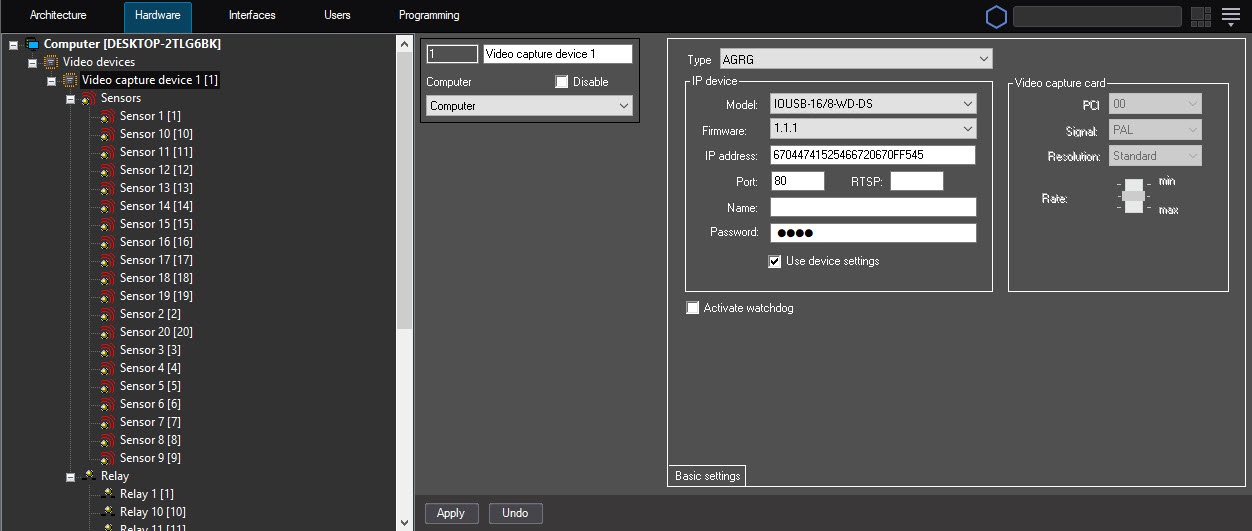This screenshot has width=1252, height=531.
Task: Collapse the Computer [DESKTOP-2TLG6BK] tree node
Action: (x=13, y=45)
